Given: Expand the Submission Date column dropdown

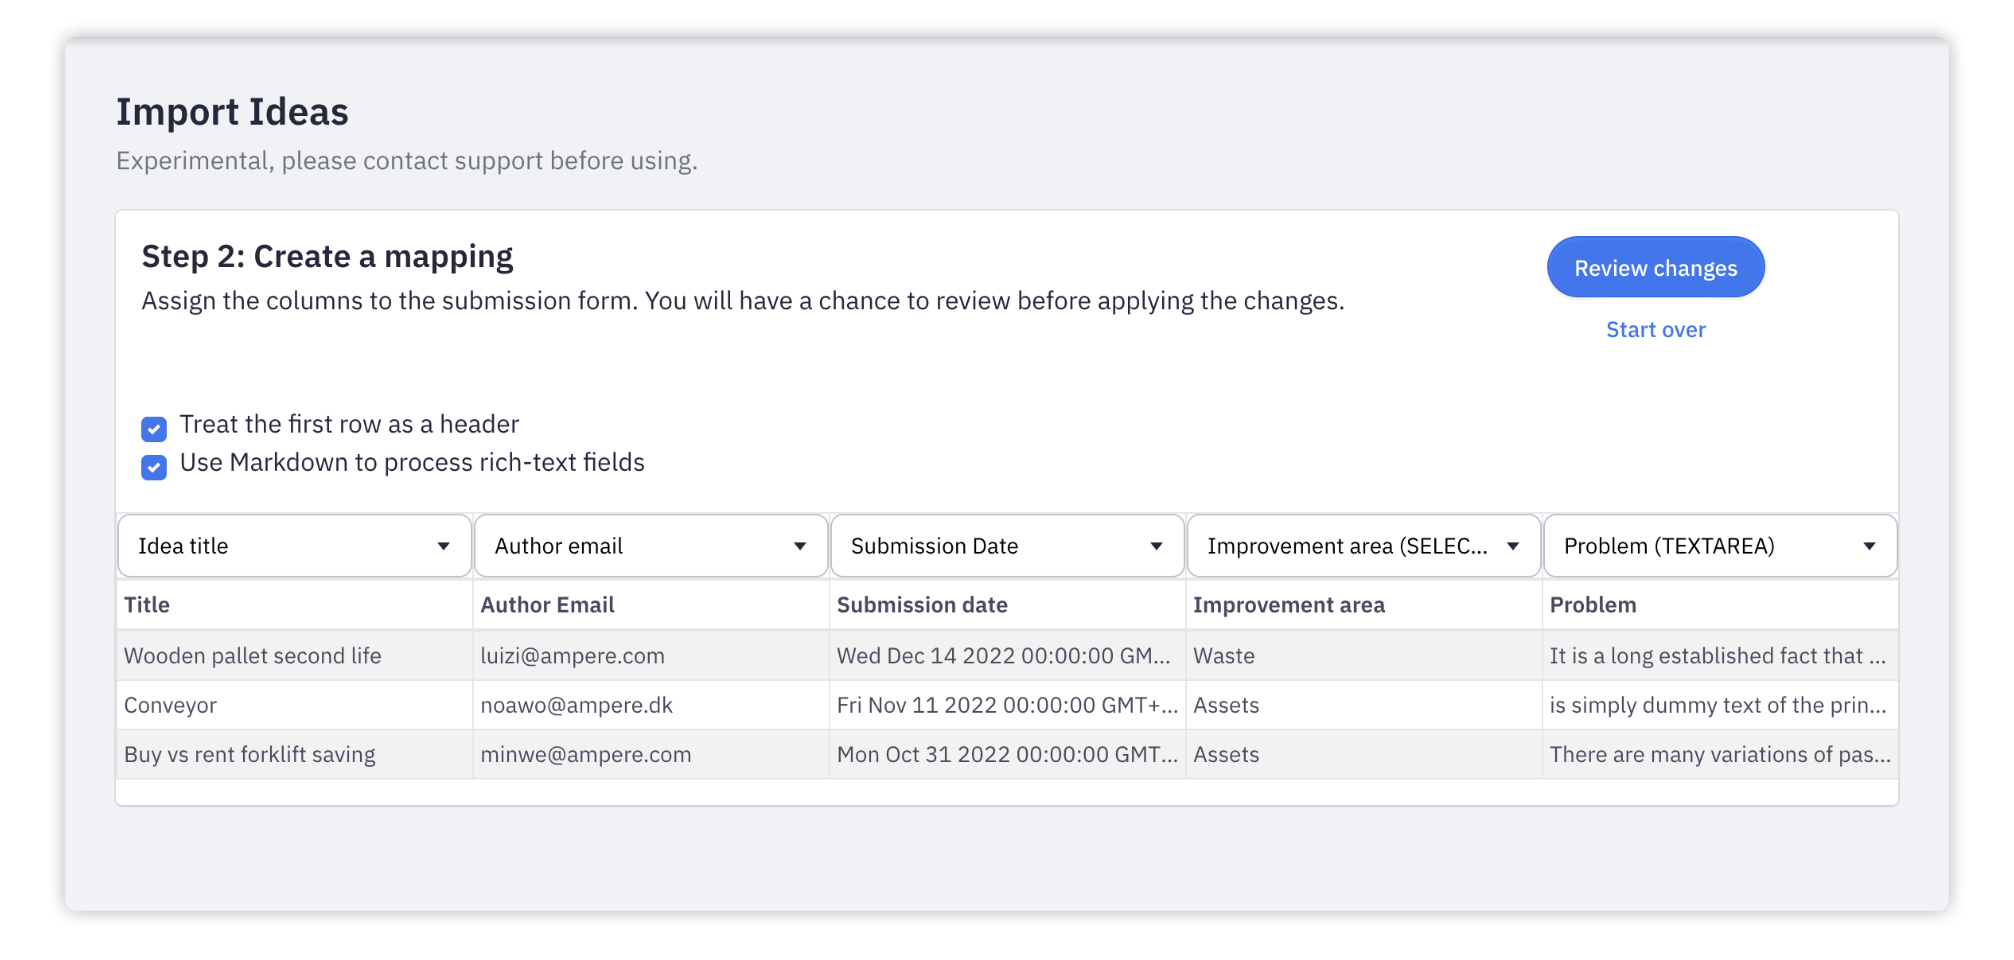Looking at the screenshot, I should (1007, 546).
